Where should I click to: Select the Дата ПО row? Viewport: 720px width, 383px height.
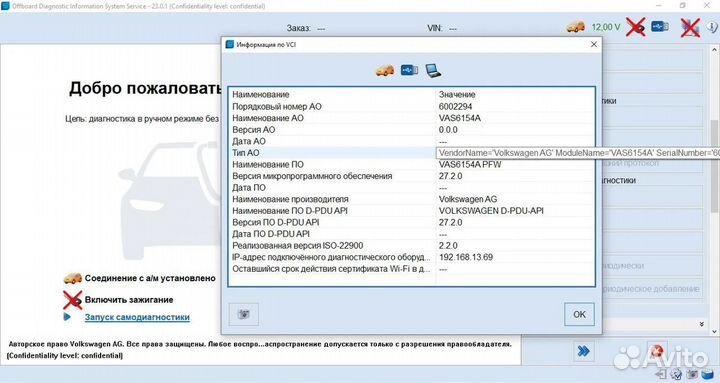[x=411, y=188]
